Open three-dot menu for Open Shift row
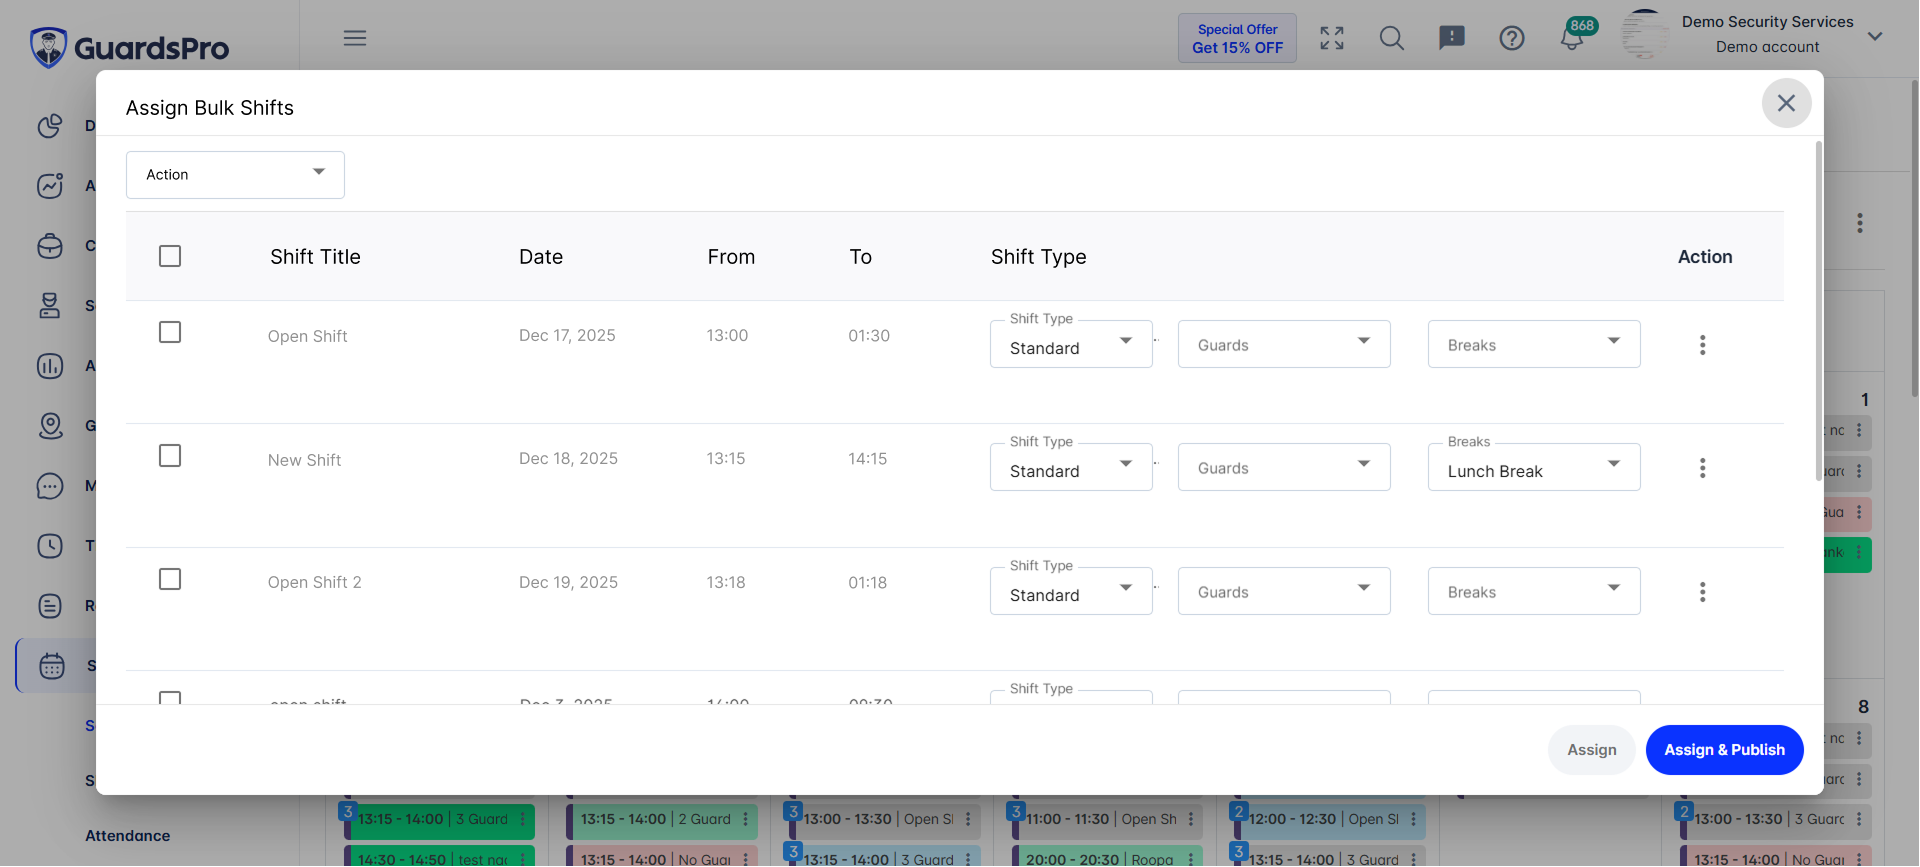The height and width of the screenshot is (867, 1920). pos(1702,345)
